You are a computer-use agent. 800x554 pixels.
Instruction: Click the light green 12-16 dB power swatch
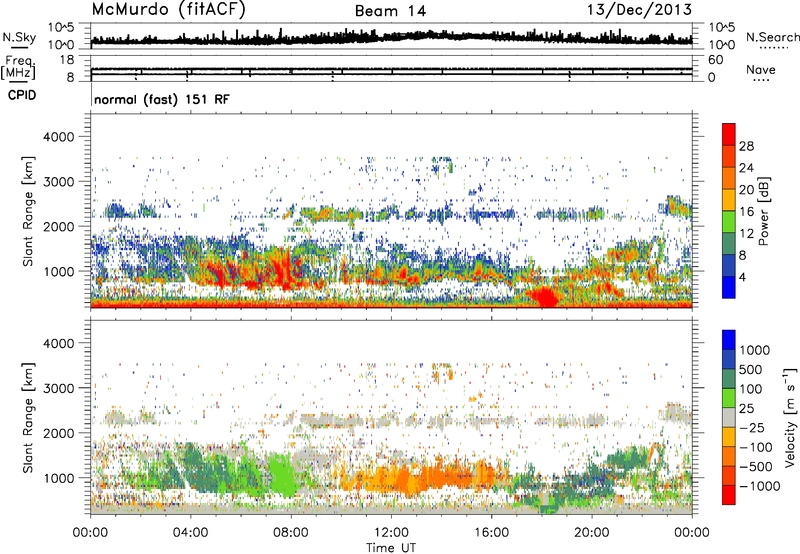729,222
